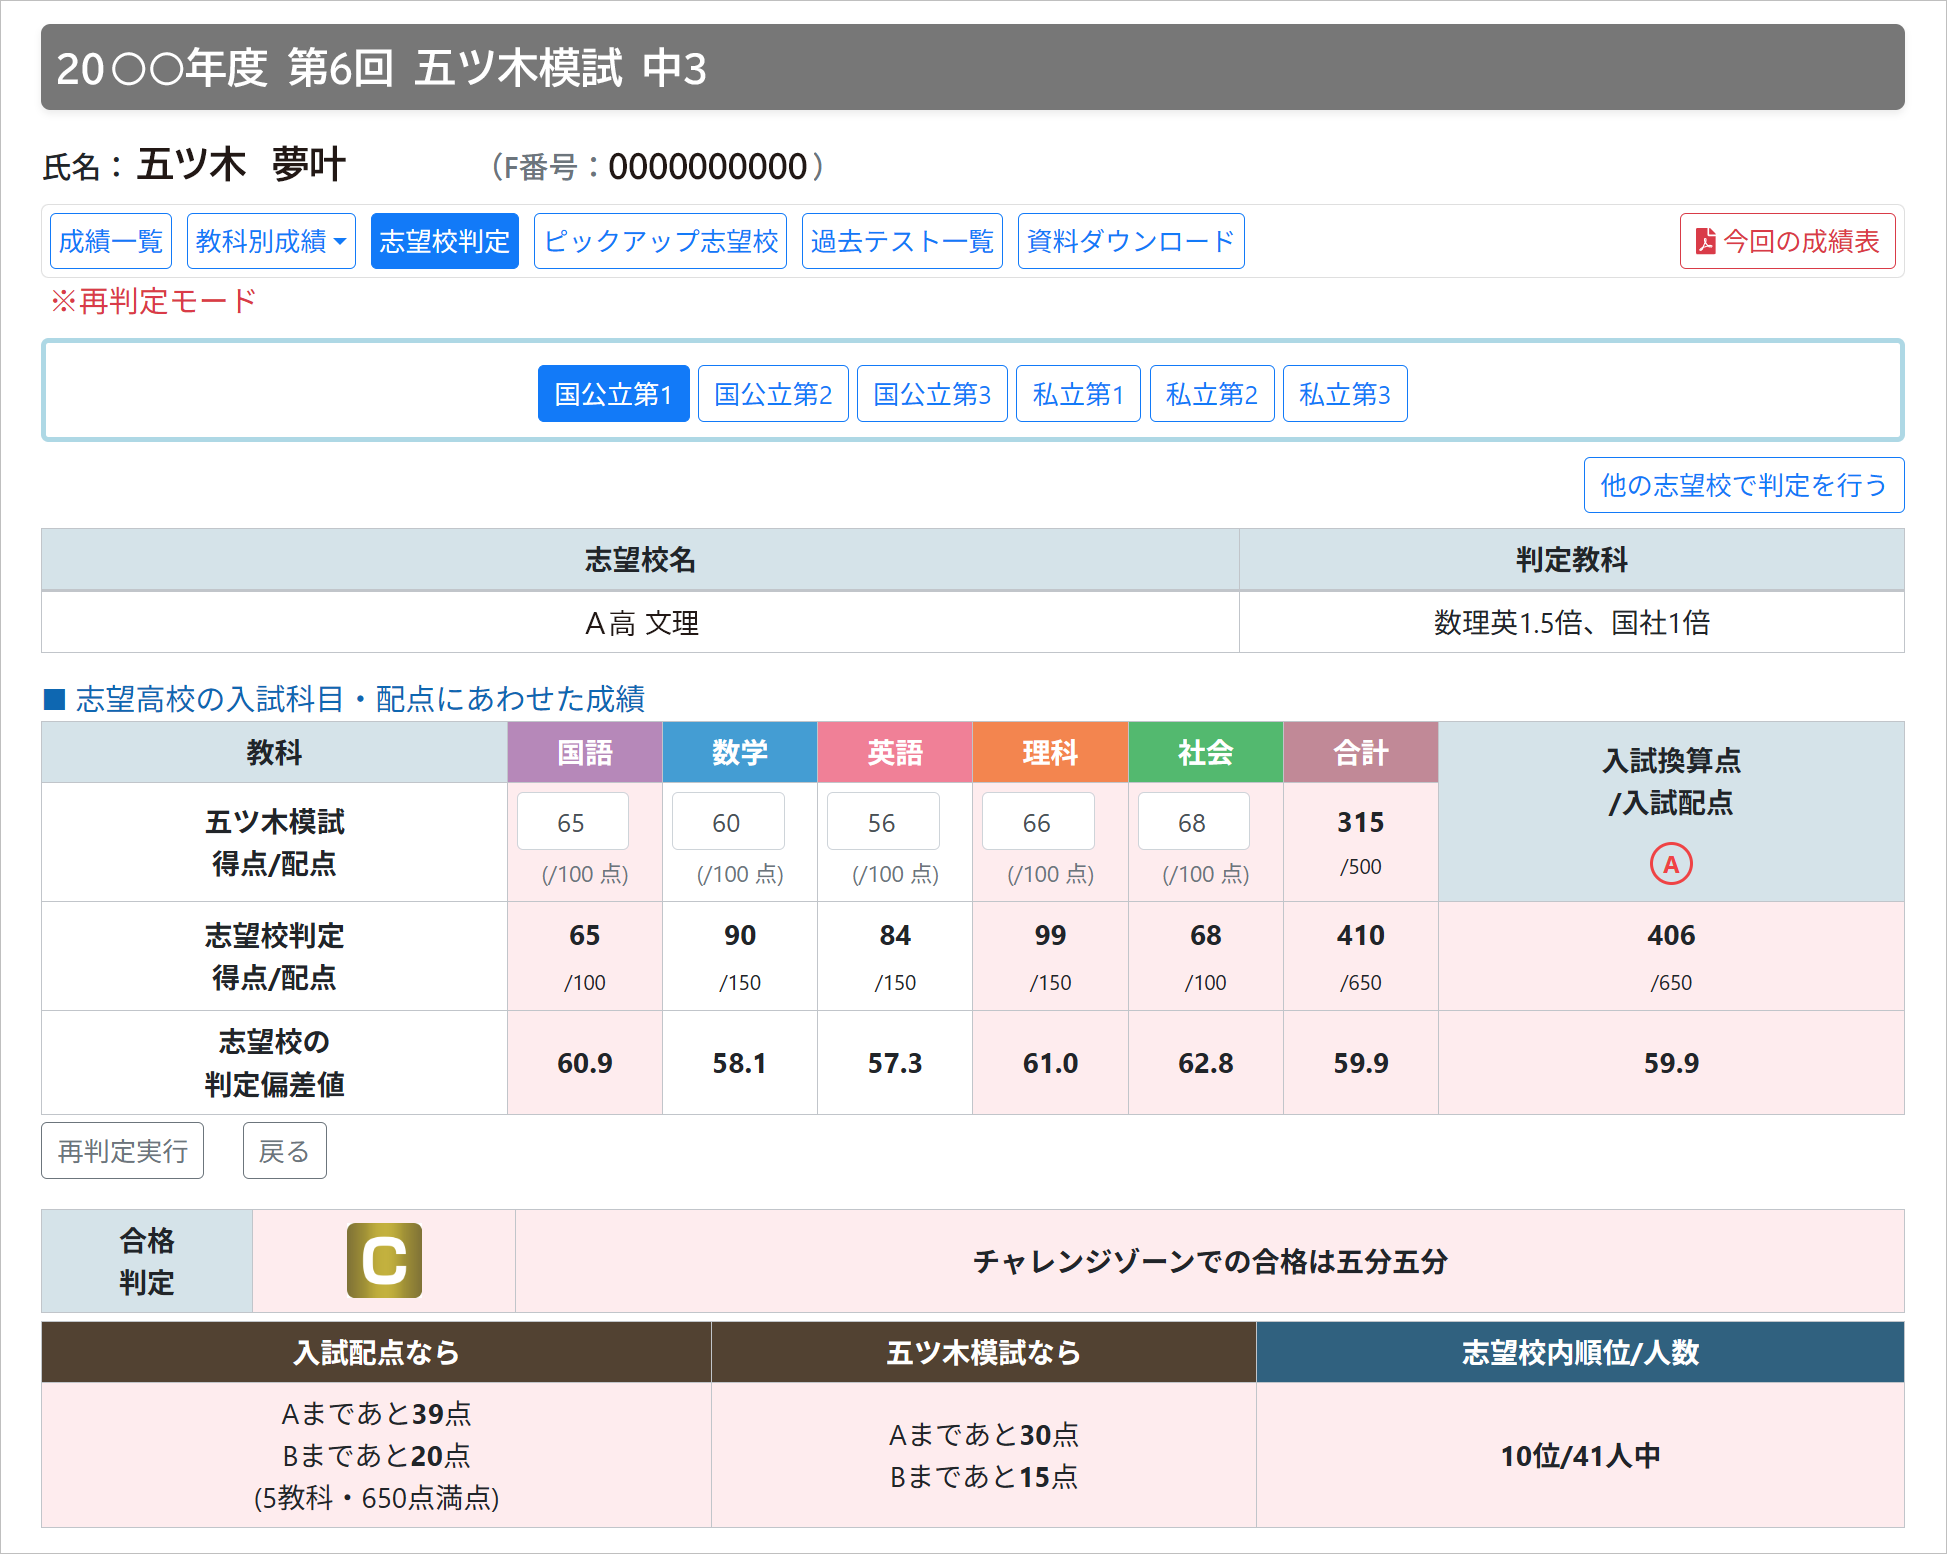Image resolution: width=1947 pixels, height=1554 pixels.
Task: Switch to 国公立第2 school option
Action: pos(773,394)
